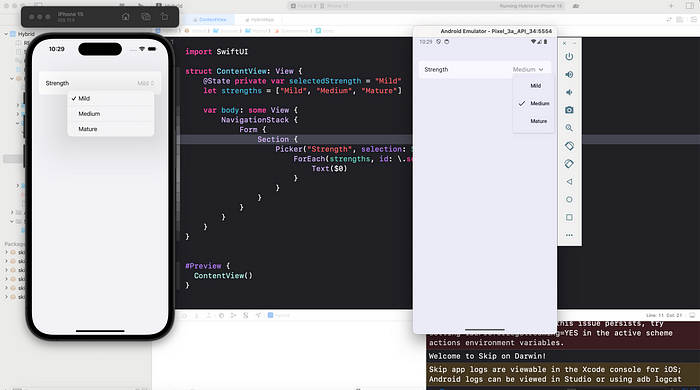The image size is (700, 390).
Task: Open the emulator more options ellipsis
Action: point(569,235)
